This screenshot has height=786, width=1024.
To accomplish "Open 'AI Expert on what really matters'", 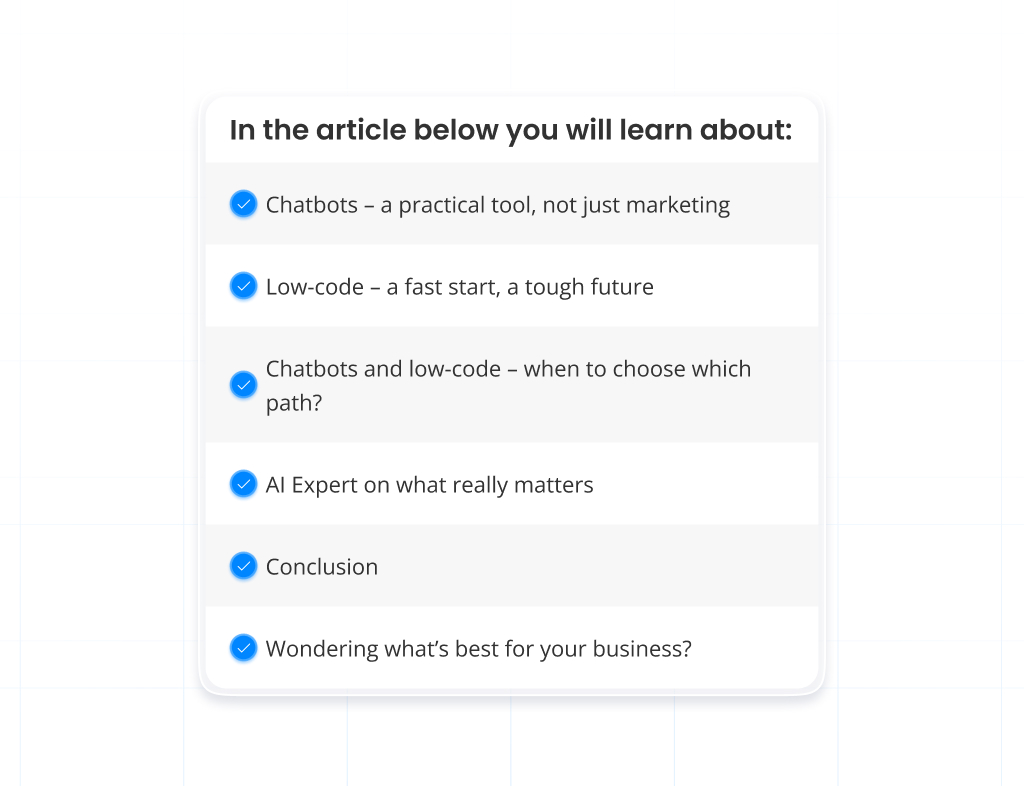I will (x=429, y=485).
